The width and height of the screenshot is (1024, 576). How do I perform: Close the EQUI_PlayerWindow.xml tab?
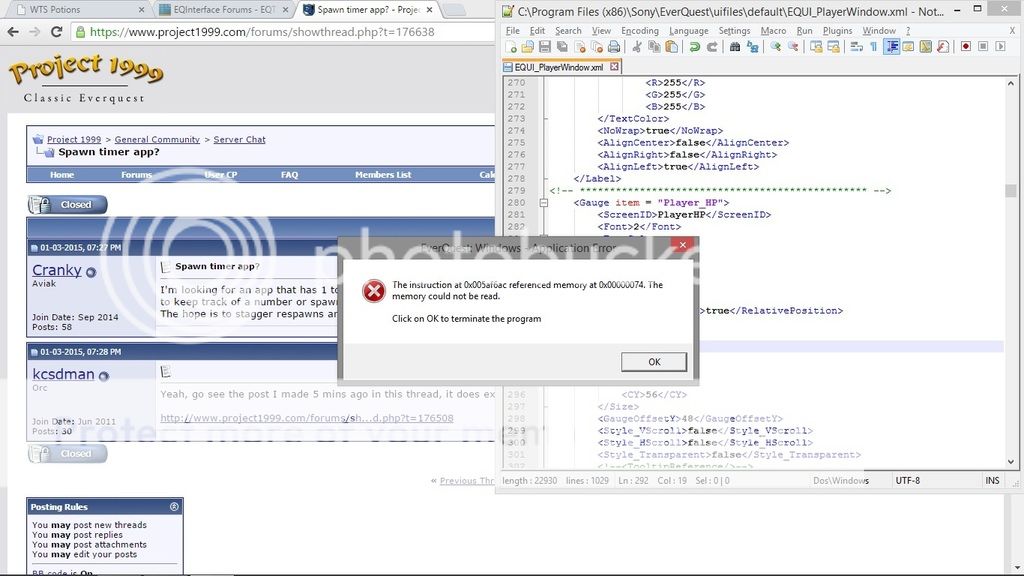coord(615,67)
